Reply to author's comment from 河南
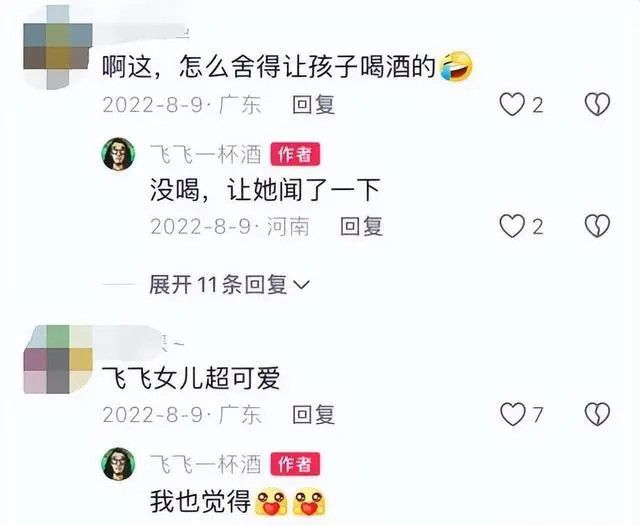The width and height of the screenshot is (640, 526). (x=361, y=226)
